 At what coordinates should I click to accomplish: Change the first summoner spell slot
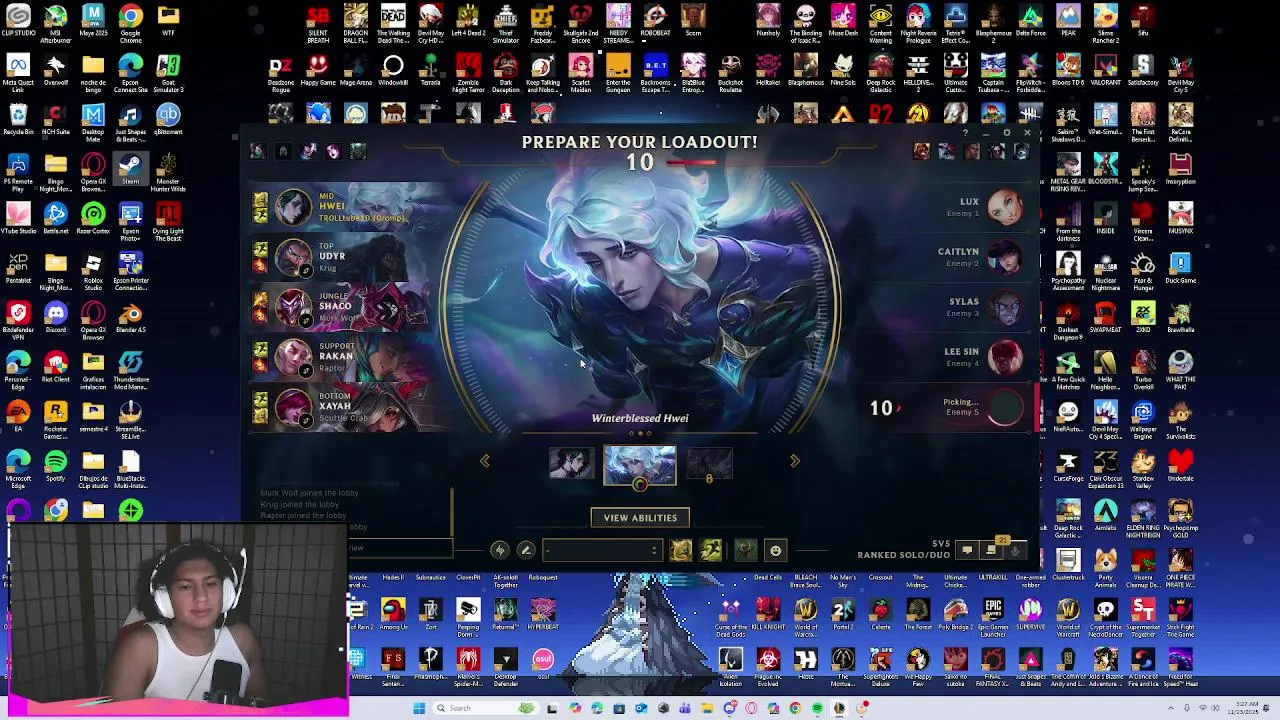click(x=681, y=550)
